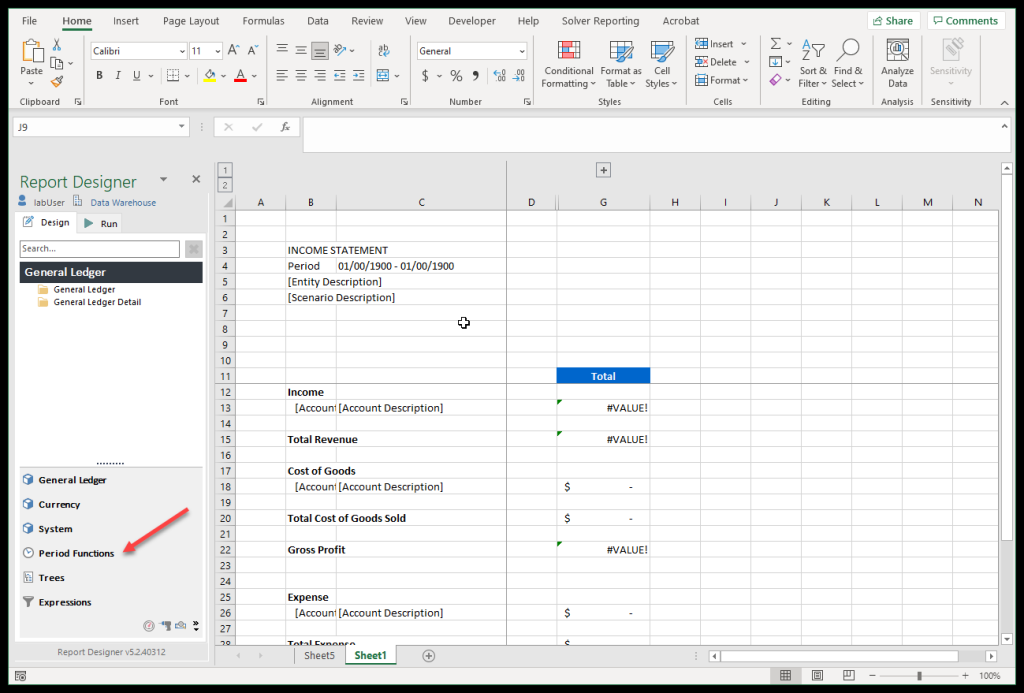Select the Trees panel item

[51, 578]
